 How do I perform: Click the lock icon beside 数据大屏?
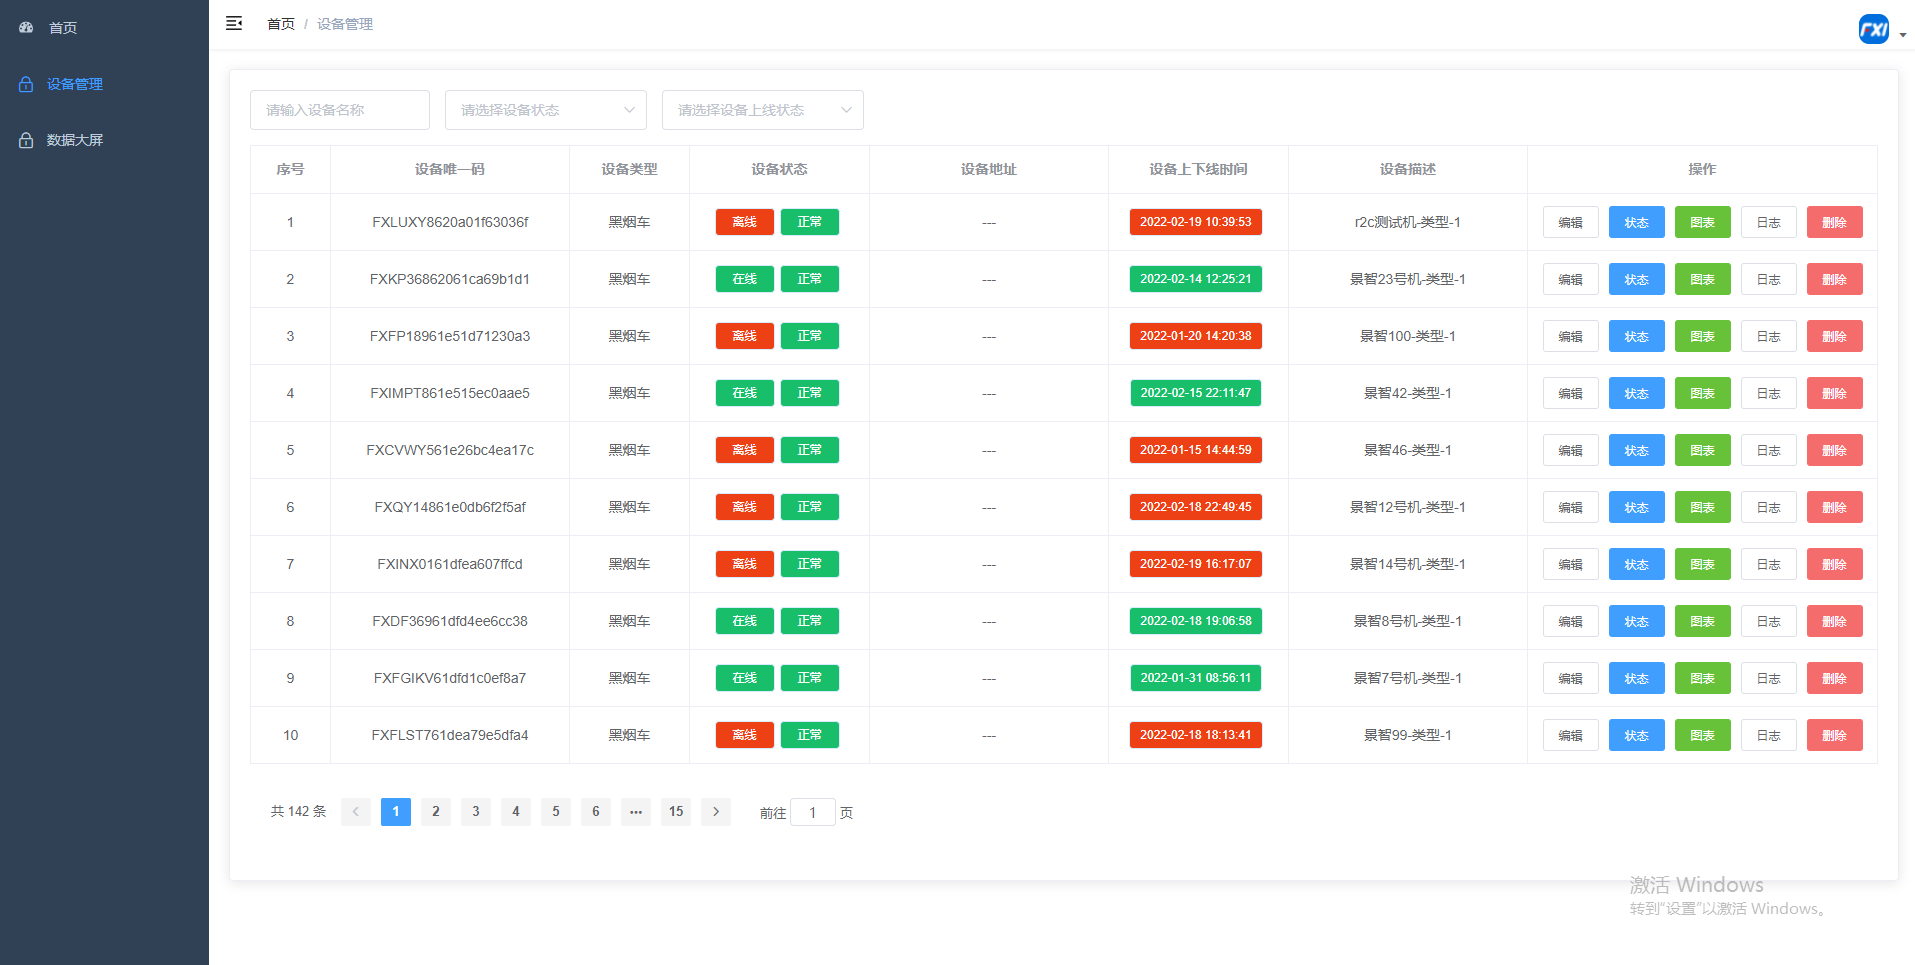coord(26,140)
